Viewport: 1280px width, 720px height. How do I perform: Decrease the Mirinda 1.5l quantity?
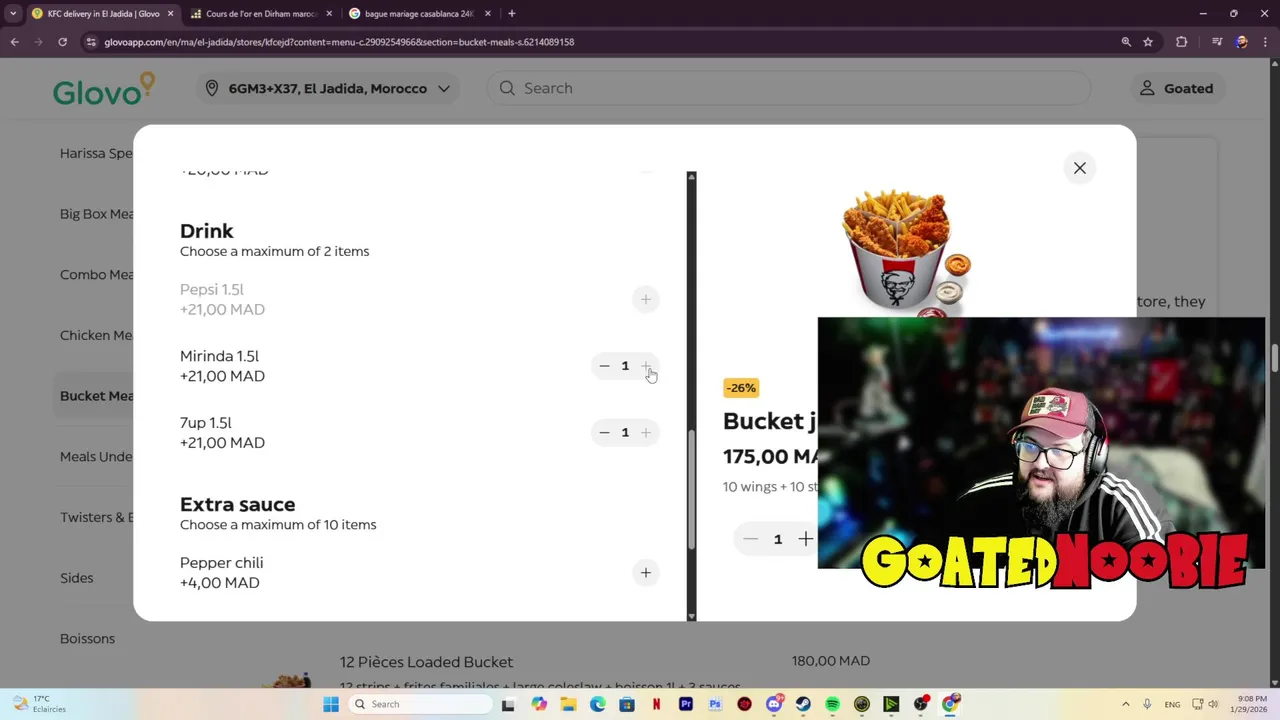pyautogui.click(x=604, y=366)
